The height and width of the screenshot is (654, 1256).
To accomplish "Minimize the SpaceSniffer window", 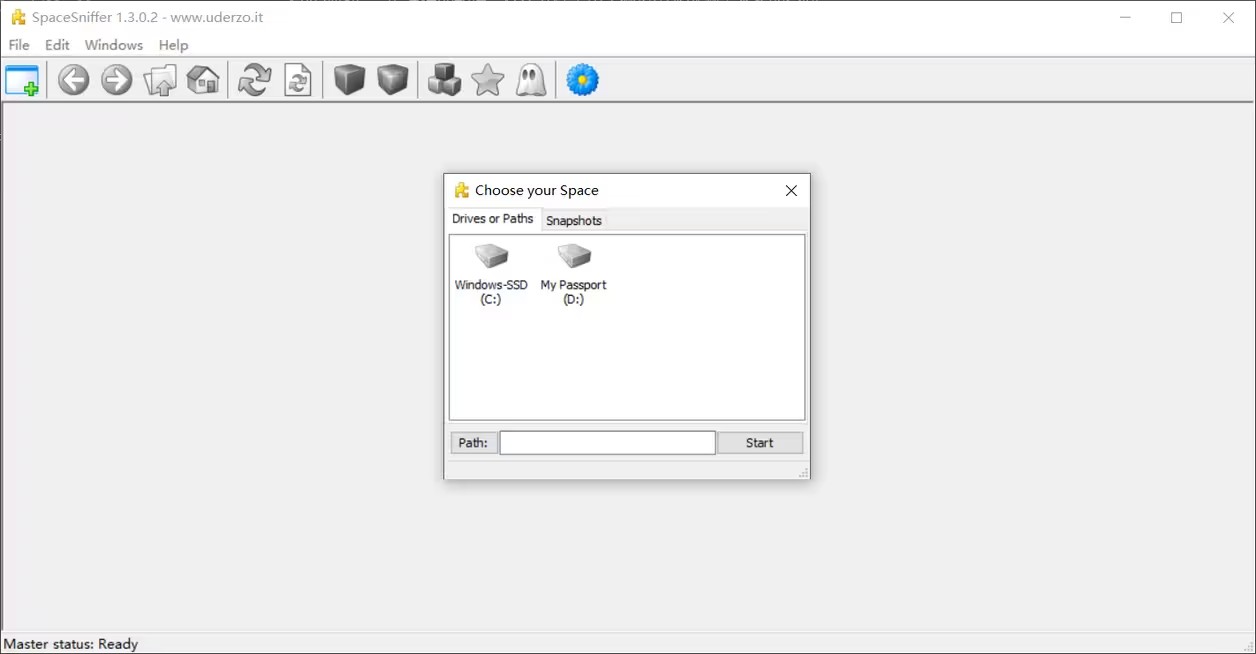I will pyautogui.click(x=1126, y=18).
